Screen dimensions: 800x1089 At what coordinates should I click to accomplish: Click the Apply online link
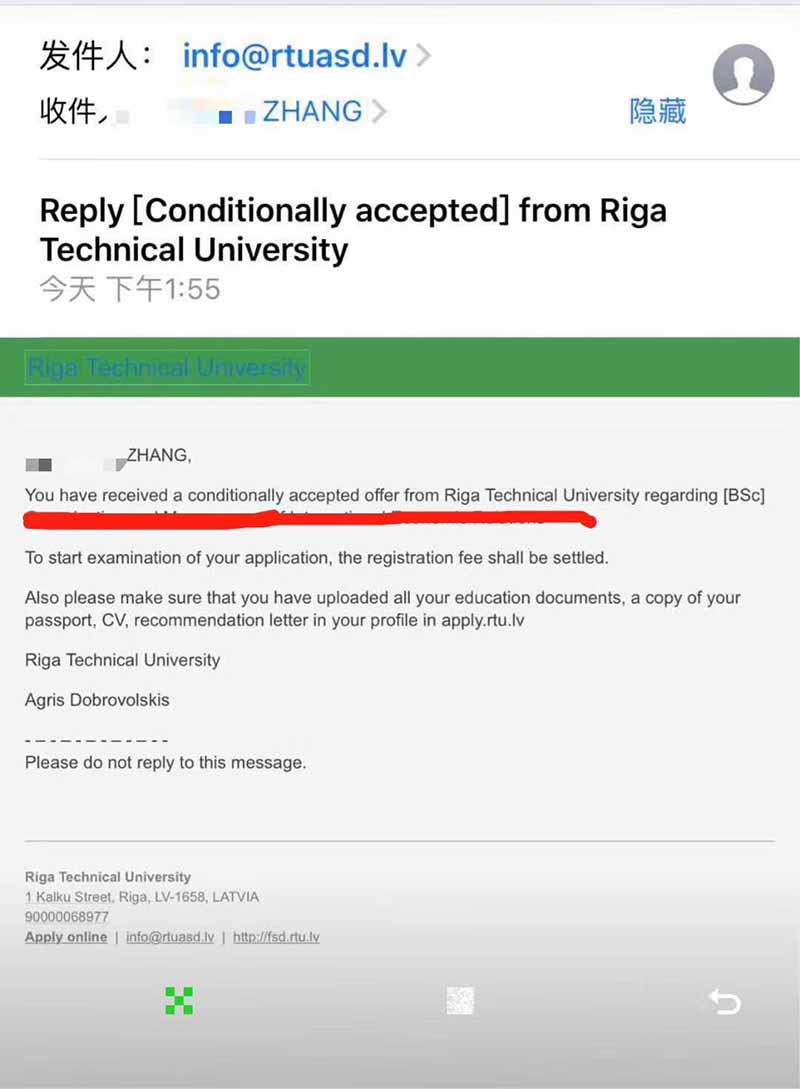pyautogui.click(x=66, y=937)
